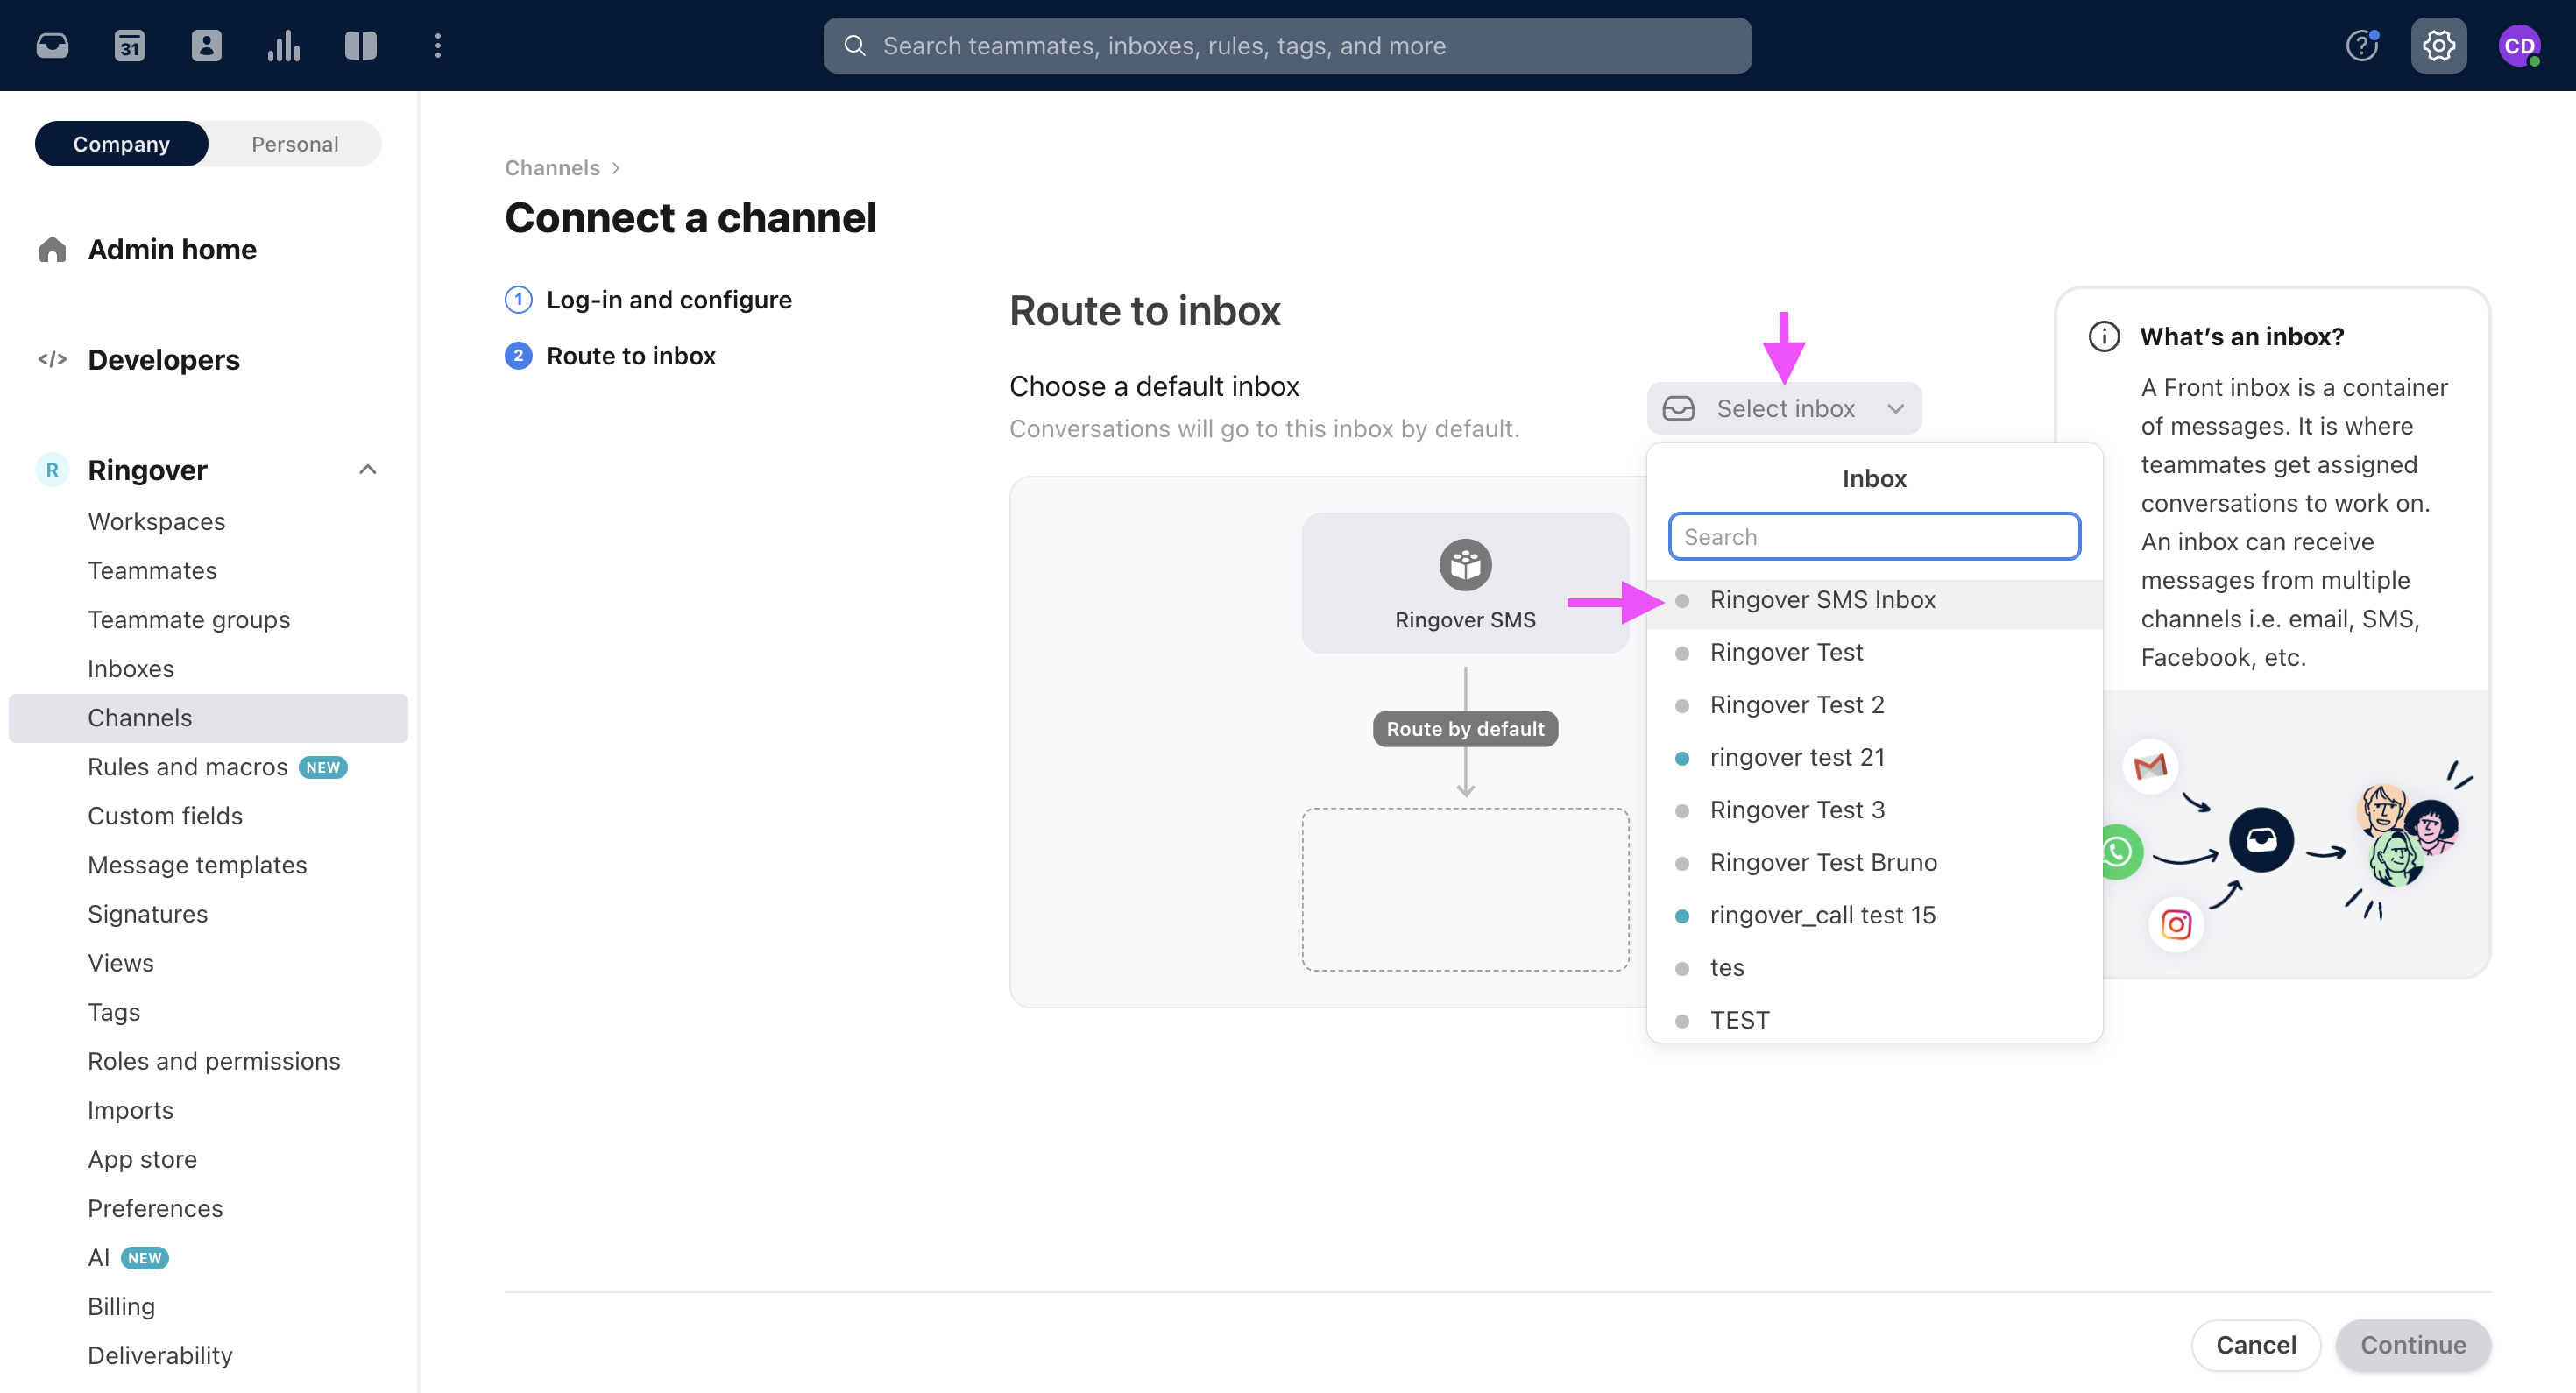The height and width of the screenshot is (1393, 2576).
Task: Click the Admin home icon
Action: (52, 249)
